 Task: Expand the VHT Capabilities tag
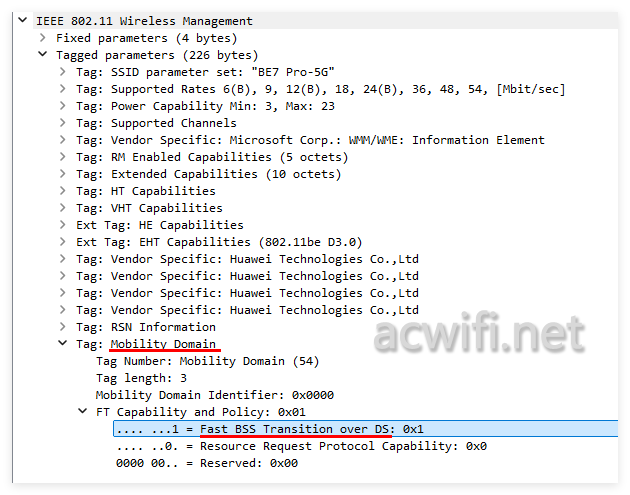(63, 208)
